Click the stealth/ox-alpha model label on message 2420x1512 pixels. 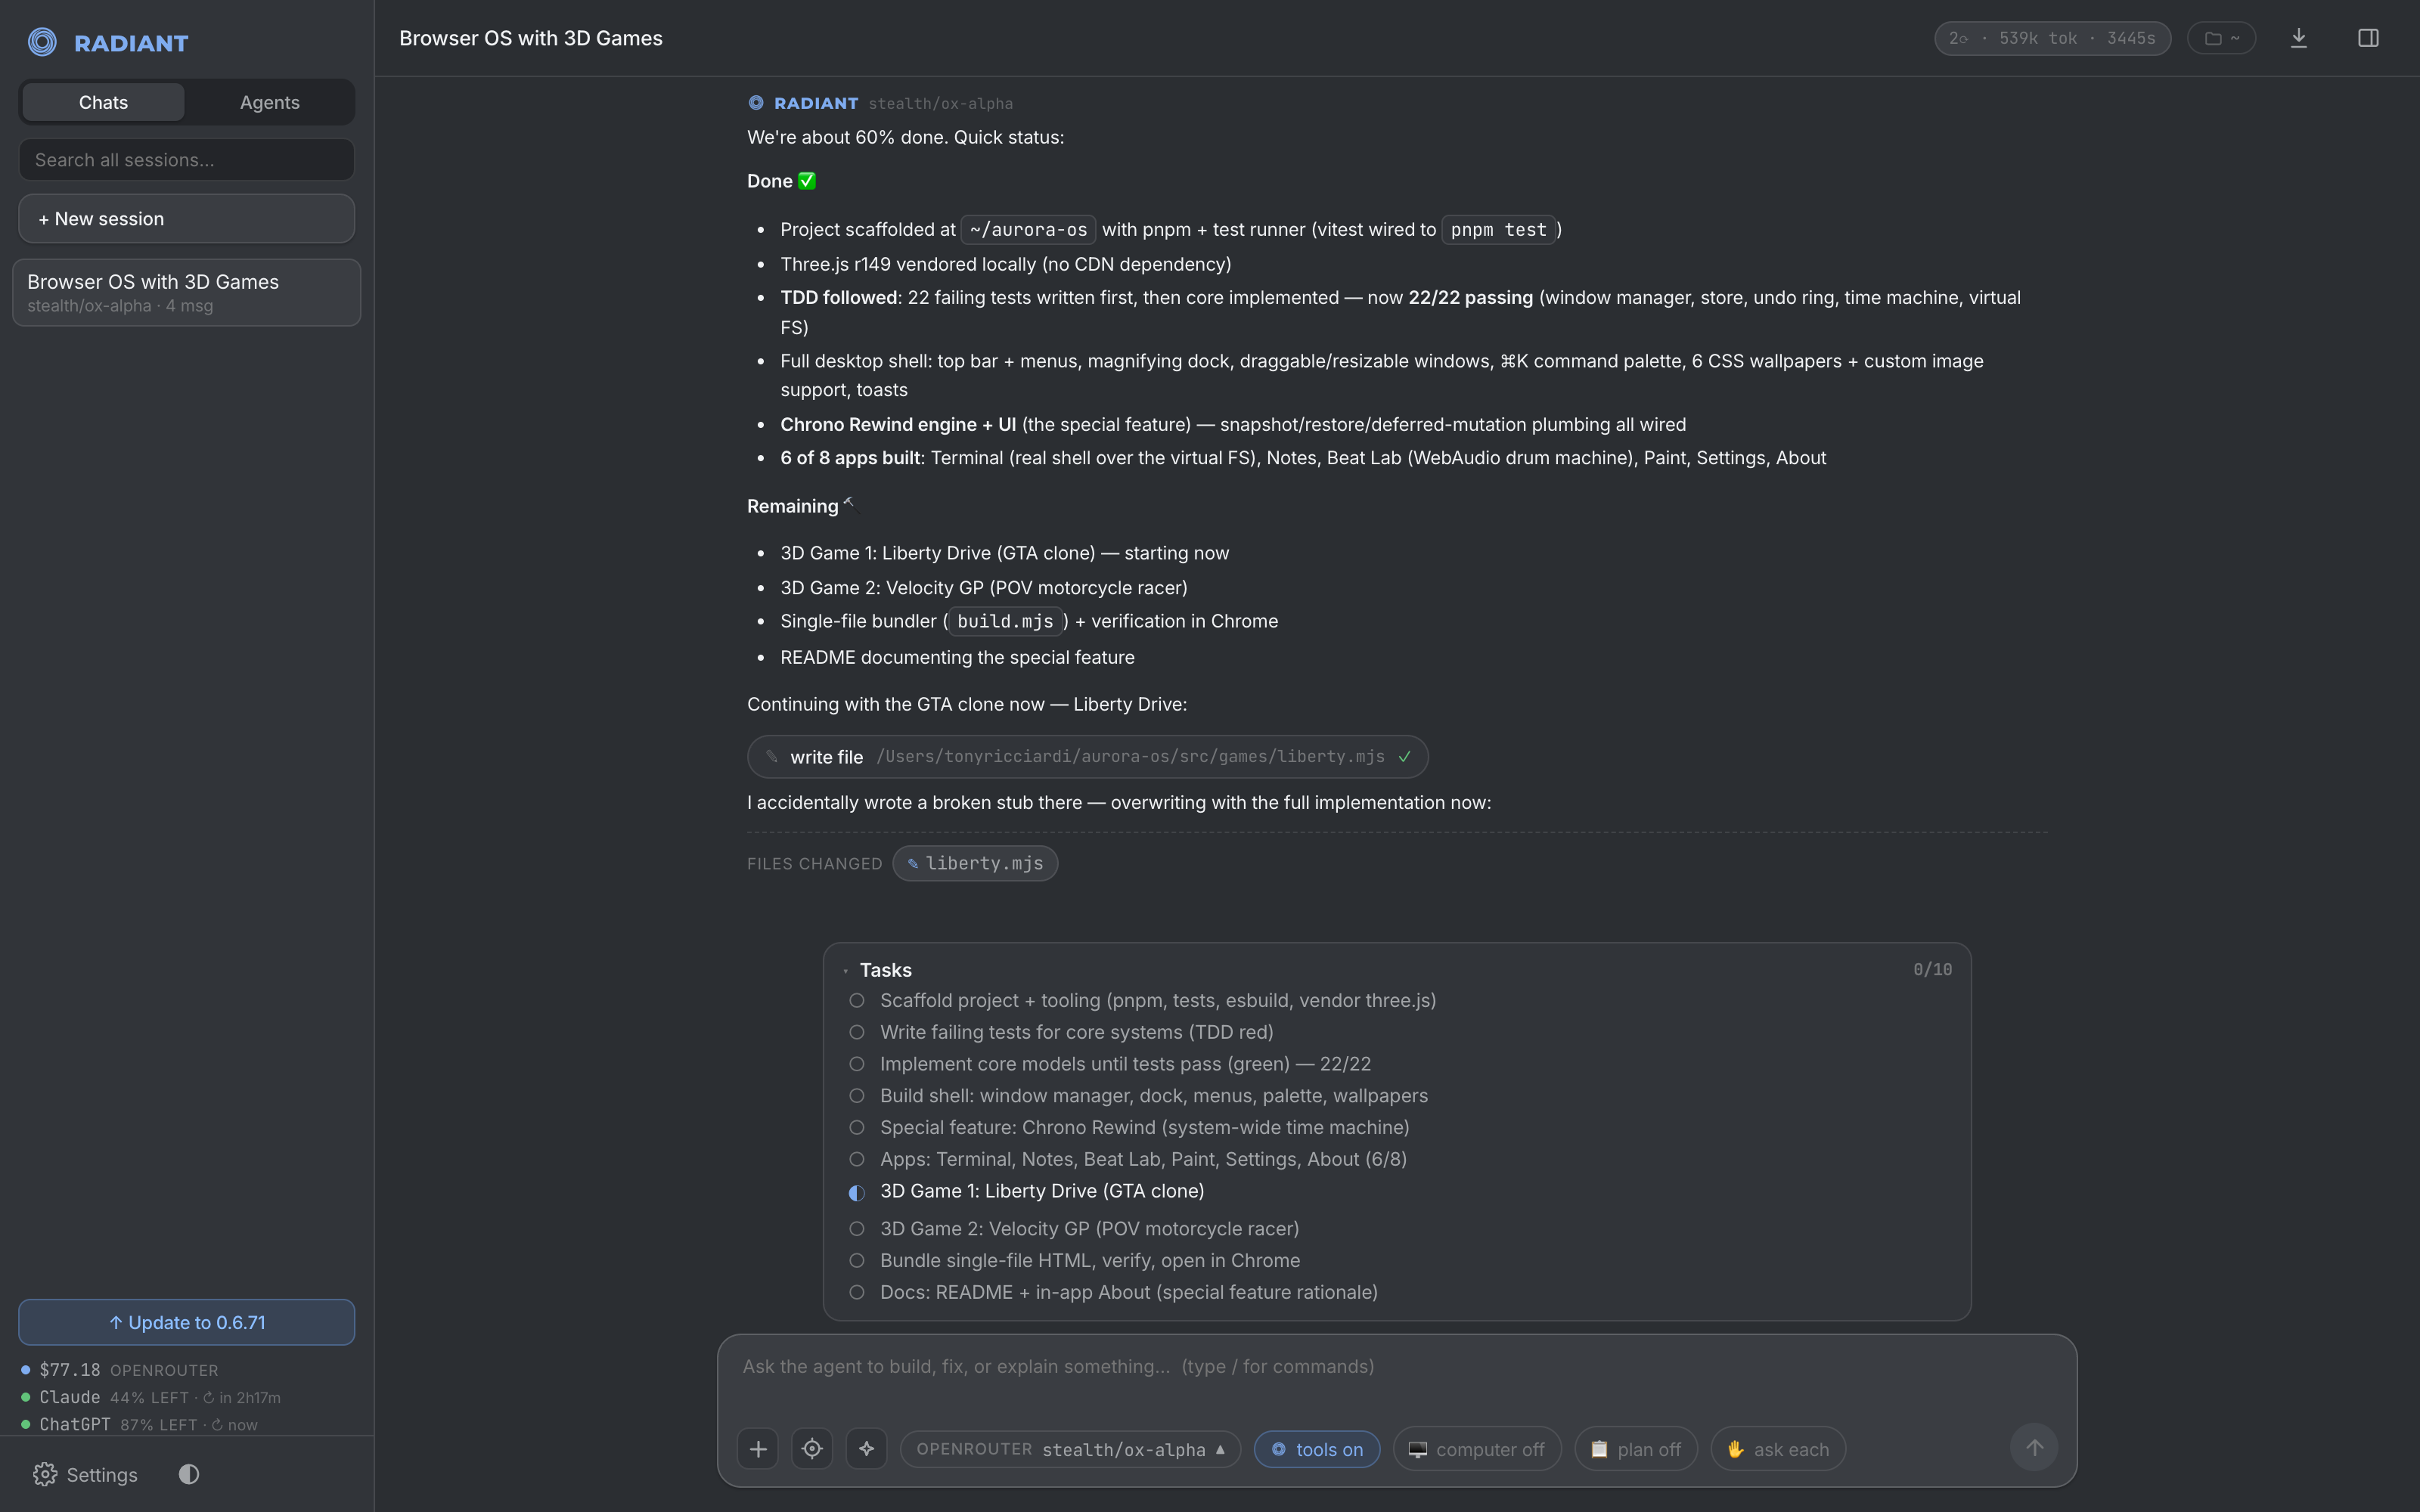(x=940, y=104)
